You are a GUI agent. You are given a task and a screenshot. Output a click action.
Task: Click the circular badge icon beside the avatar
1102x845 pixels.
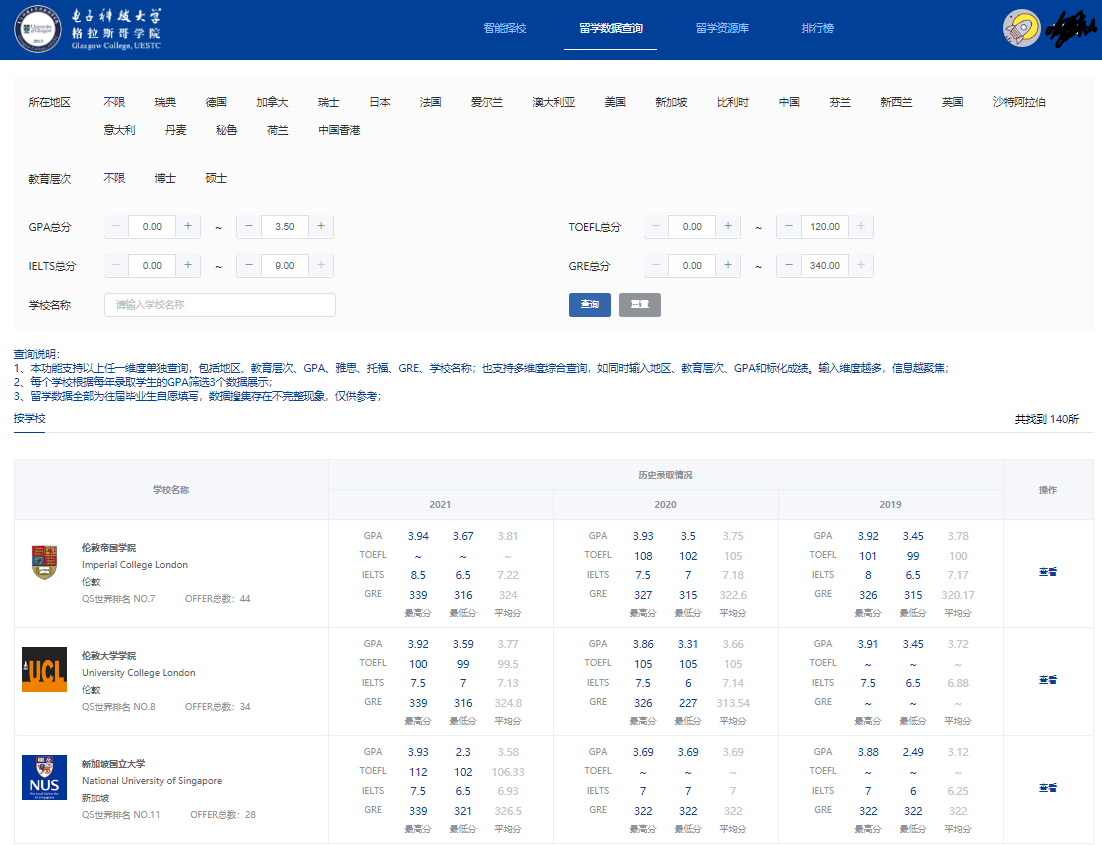(1022, 27)
